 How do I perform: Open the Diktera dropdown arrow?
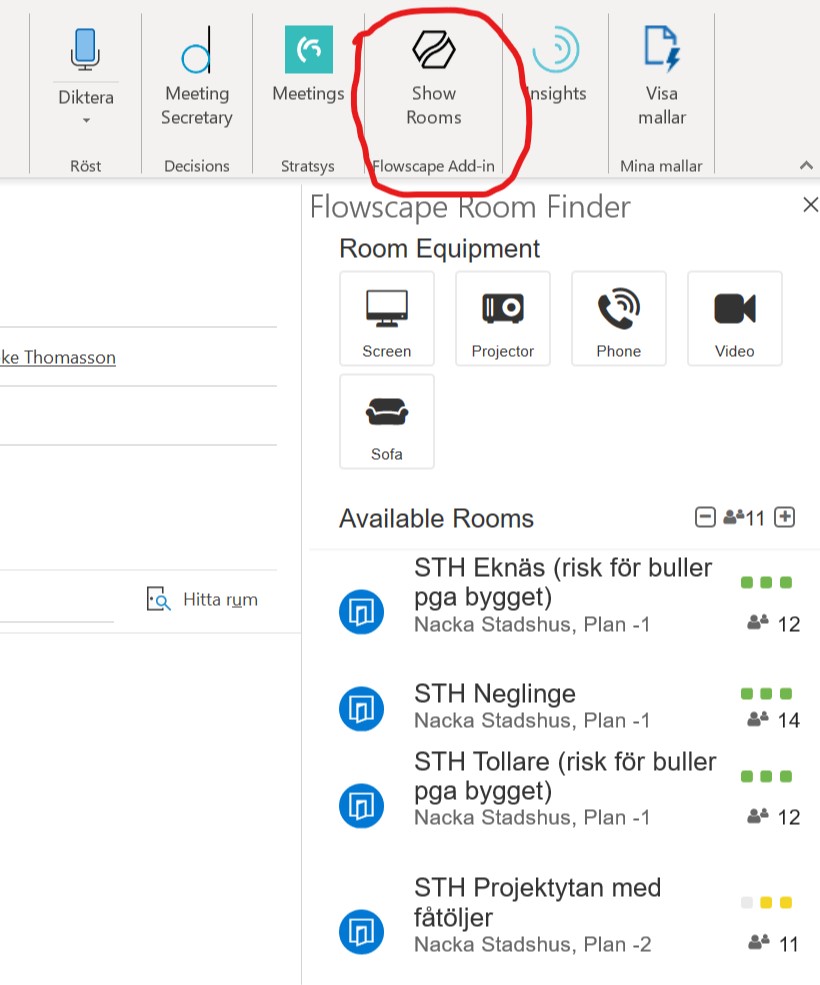coord(86,120)
